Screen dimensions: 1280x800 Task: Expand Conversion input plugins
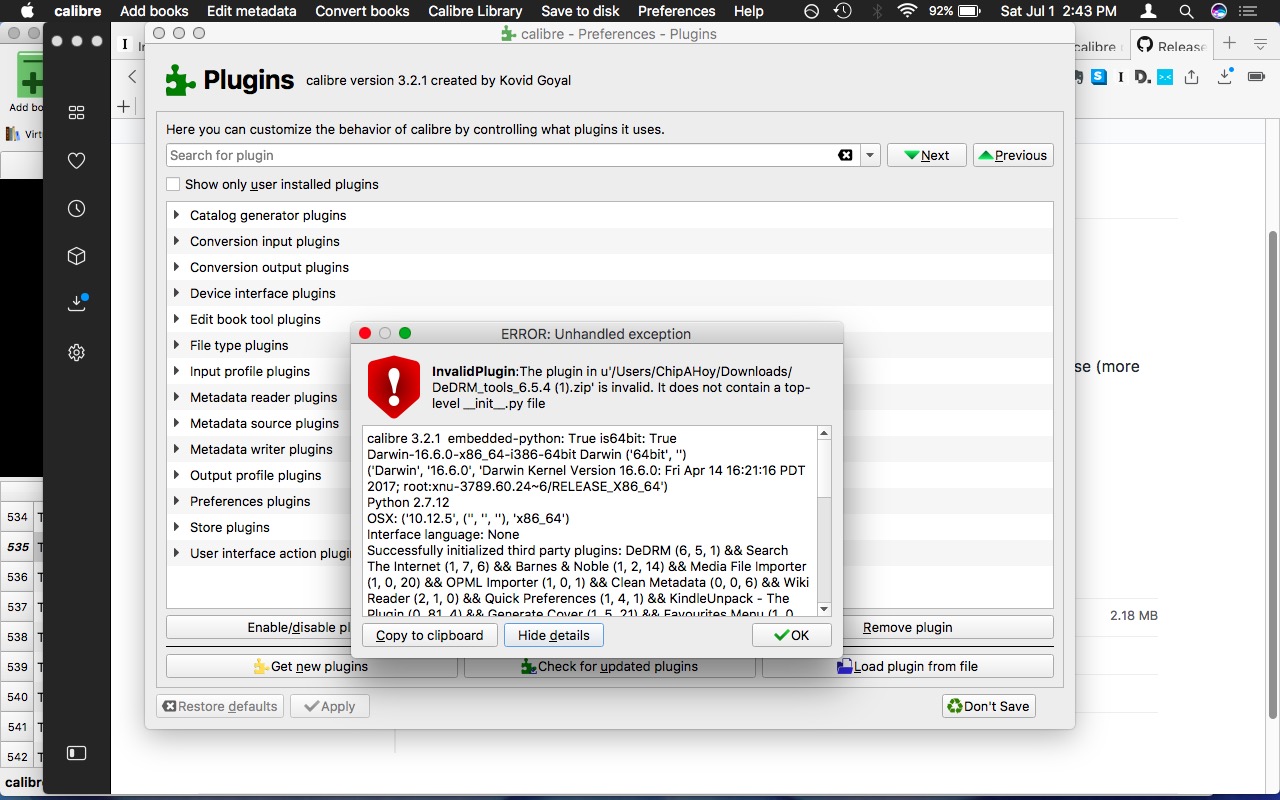point(176,241)
